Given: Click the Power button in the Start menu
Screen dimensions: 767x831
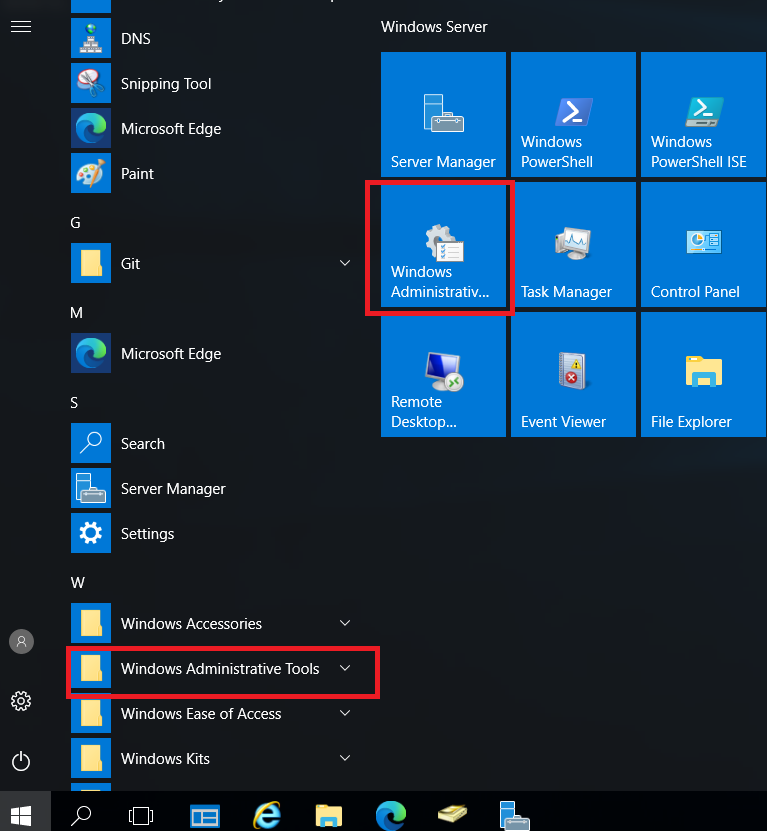Looking at the screenshot, I should 21,762.
